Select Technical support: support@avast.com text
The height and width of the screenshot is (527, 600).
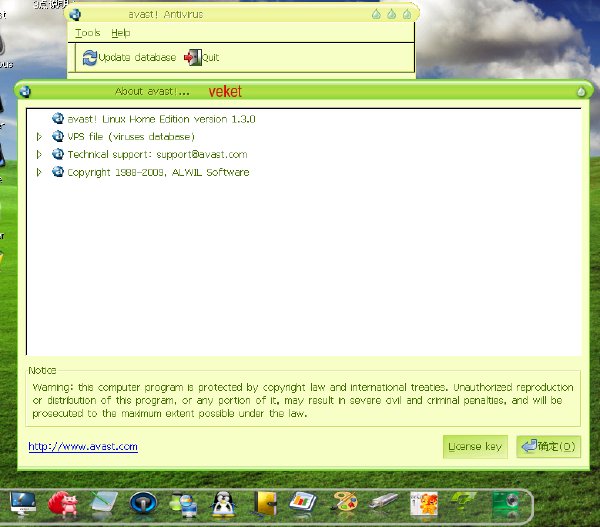[157, 155]
